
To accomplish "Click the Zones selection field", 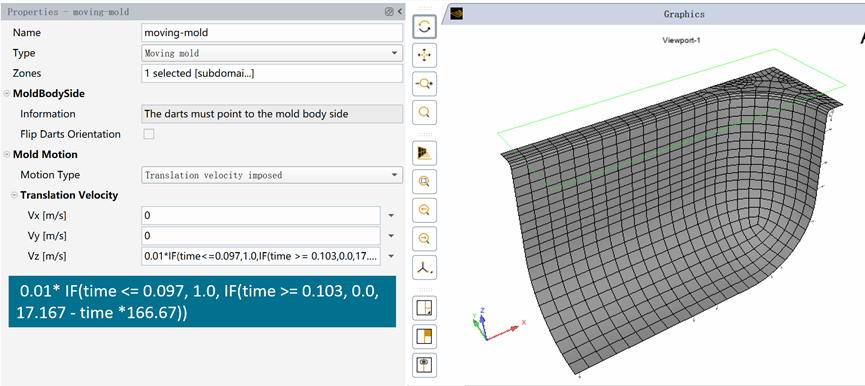I will pos(272,73).
